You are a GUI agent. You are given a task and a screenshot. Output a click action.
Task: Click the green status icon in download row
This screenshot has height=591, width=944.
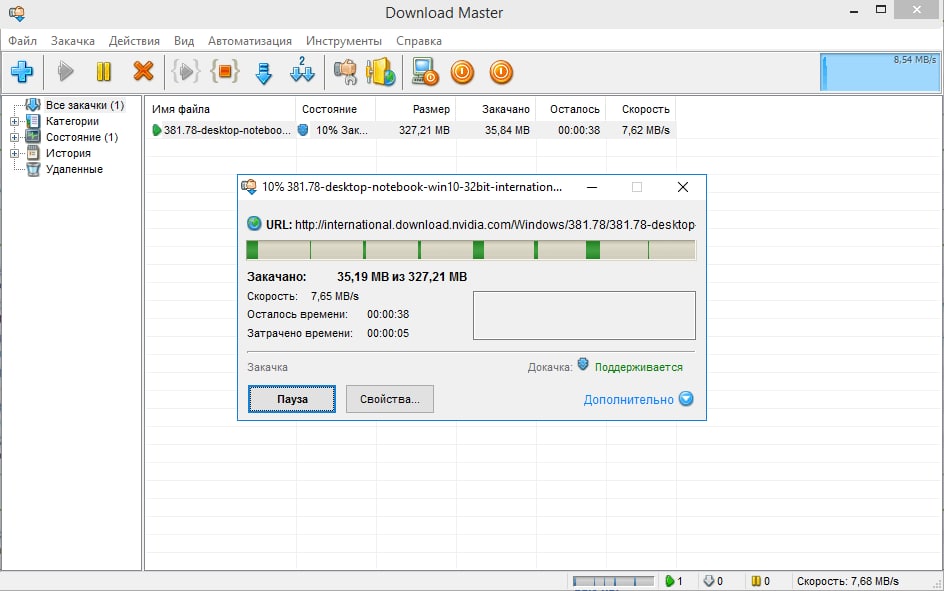tap(157, 130)
